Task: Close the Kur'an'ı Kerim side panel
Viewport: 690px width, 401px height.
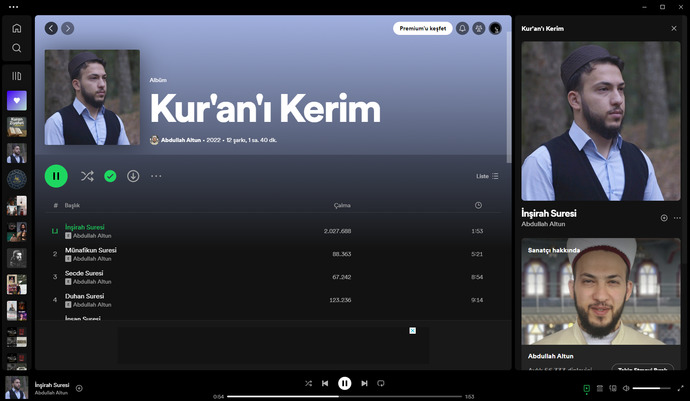Action: click(674, 29)
